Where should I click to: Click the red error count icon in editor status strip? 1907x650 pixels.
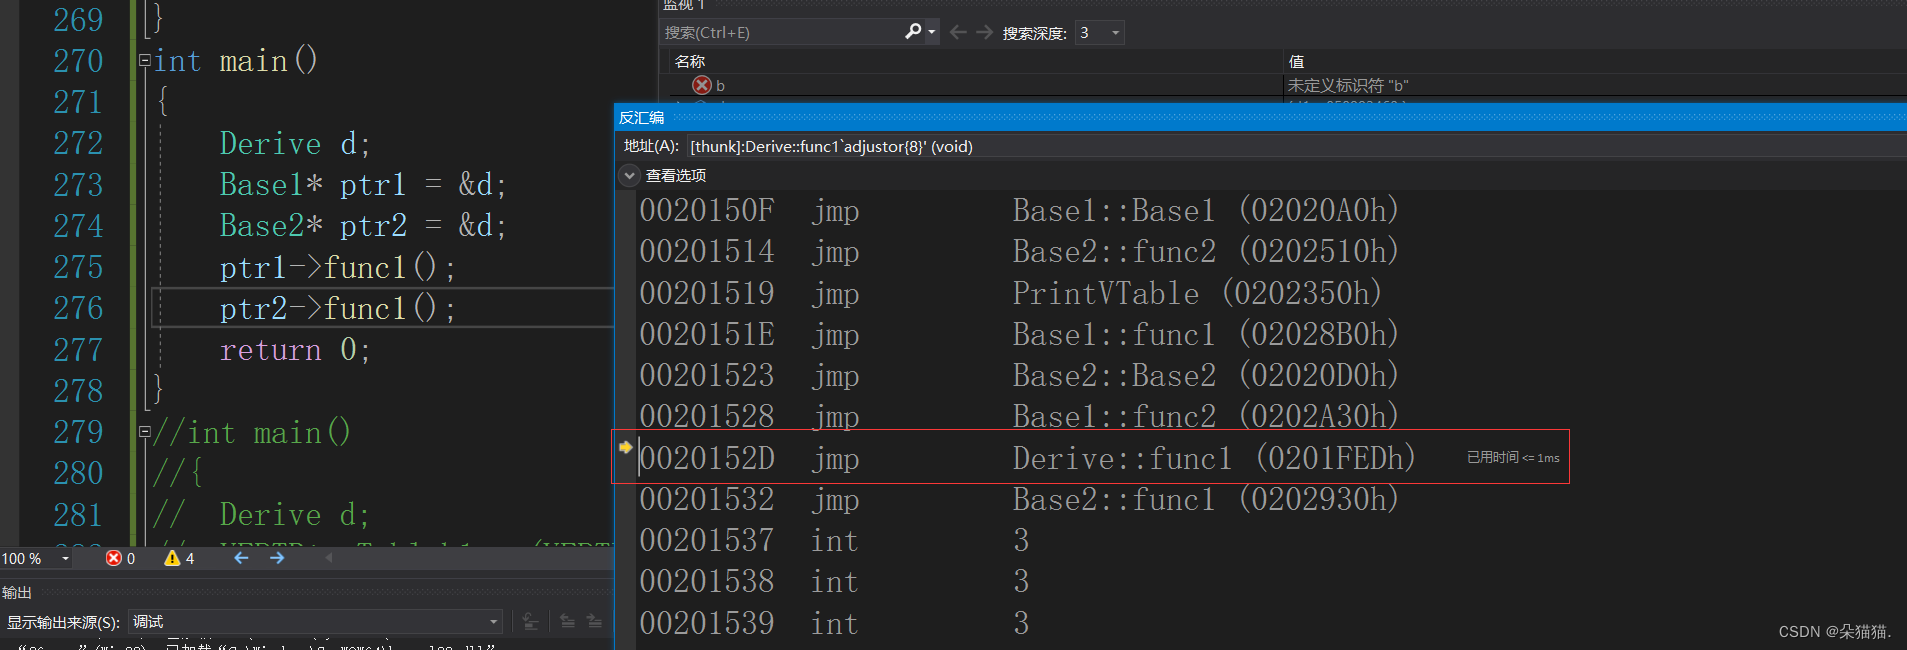[x=114, y=558]
